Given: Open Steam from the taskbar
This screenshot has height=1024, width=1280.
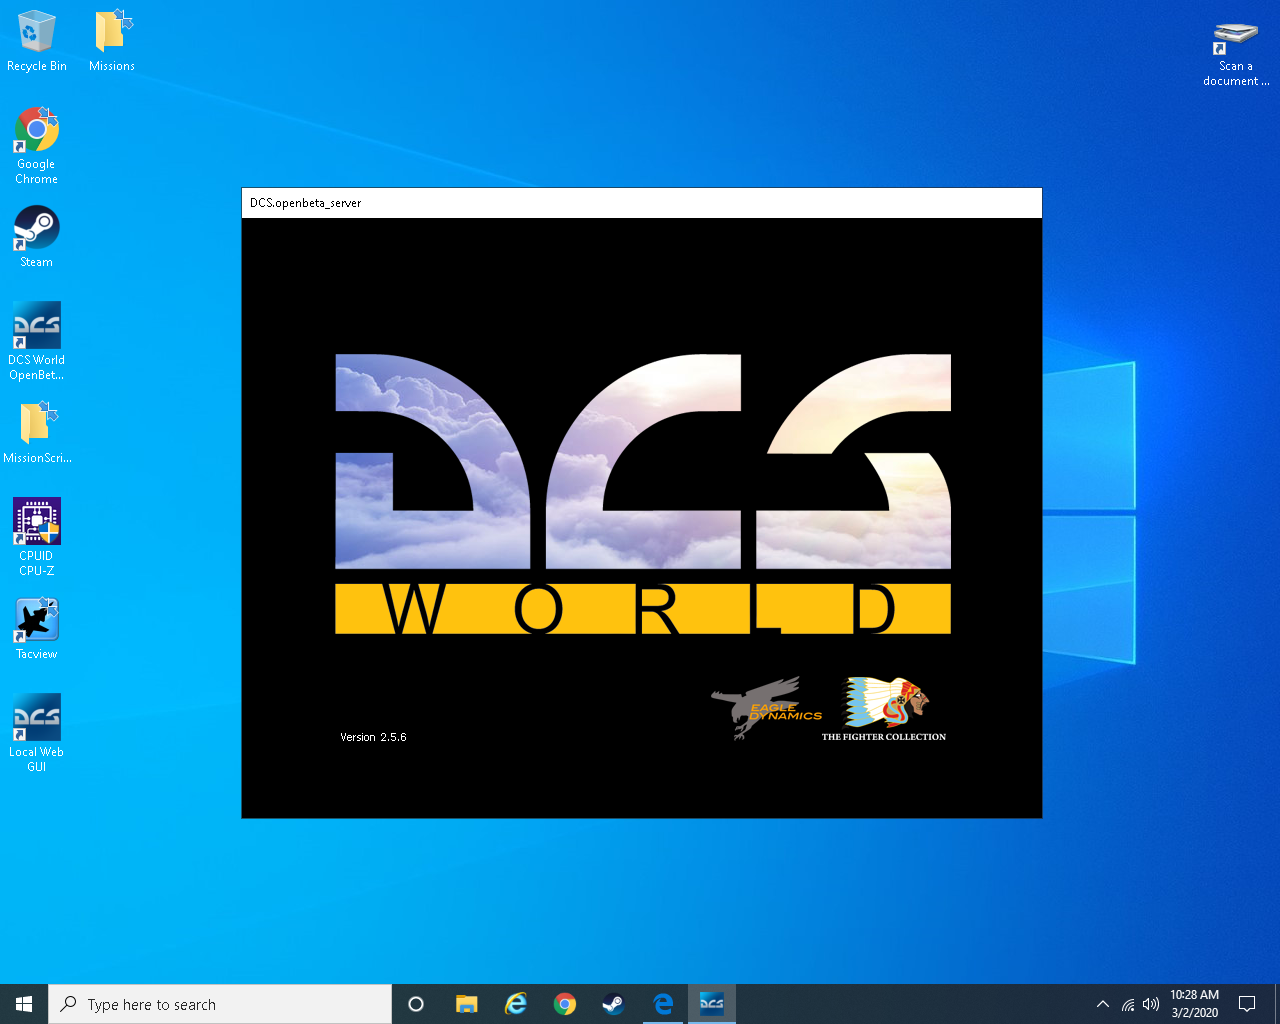Looking at the screenshot, I should (613, 1004).
